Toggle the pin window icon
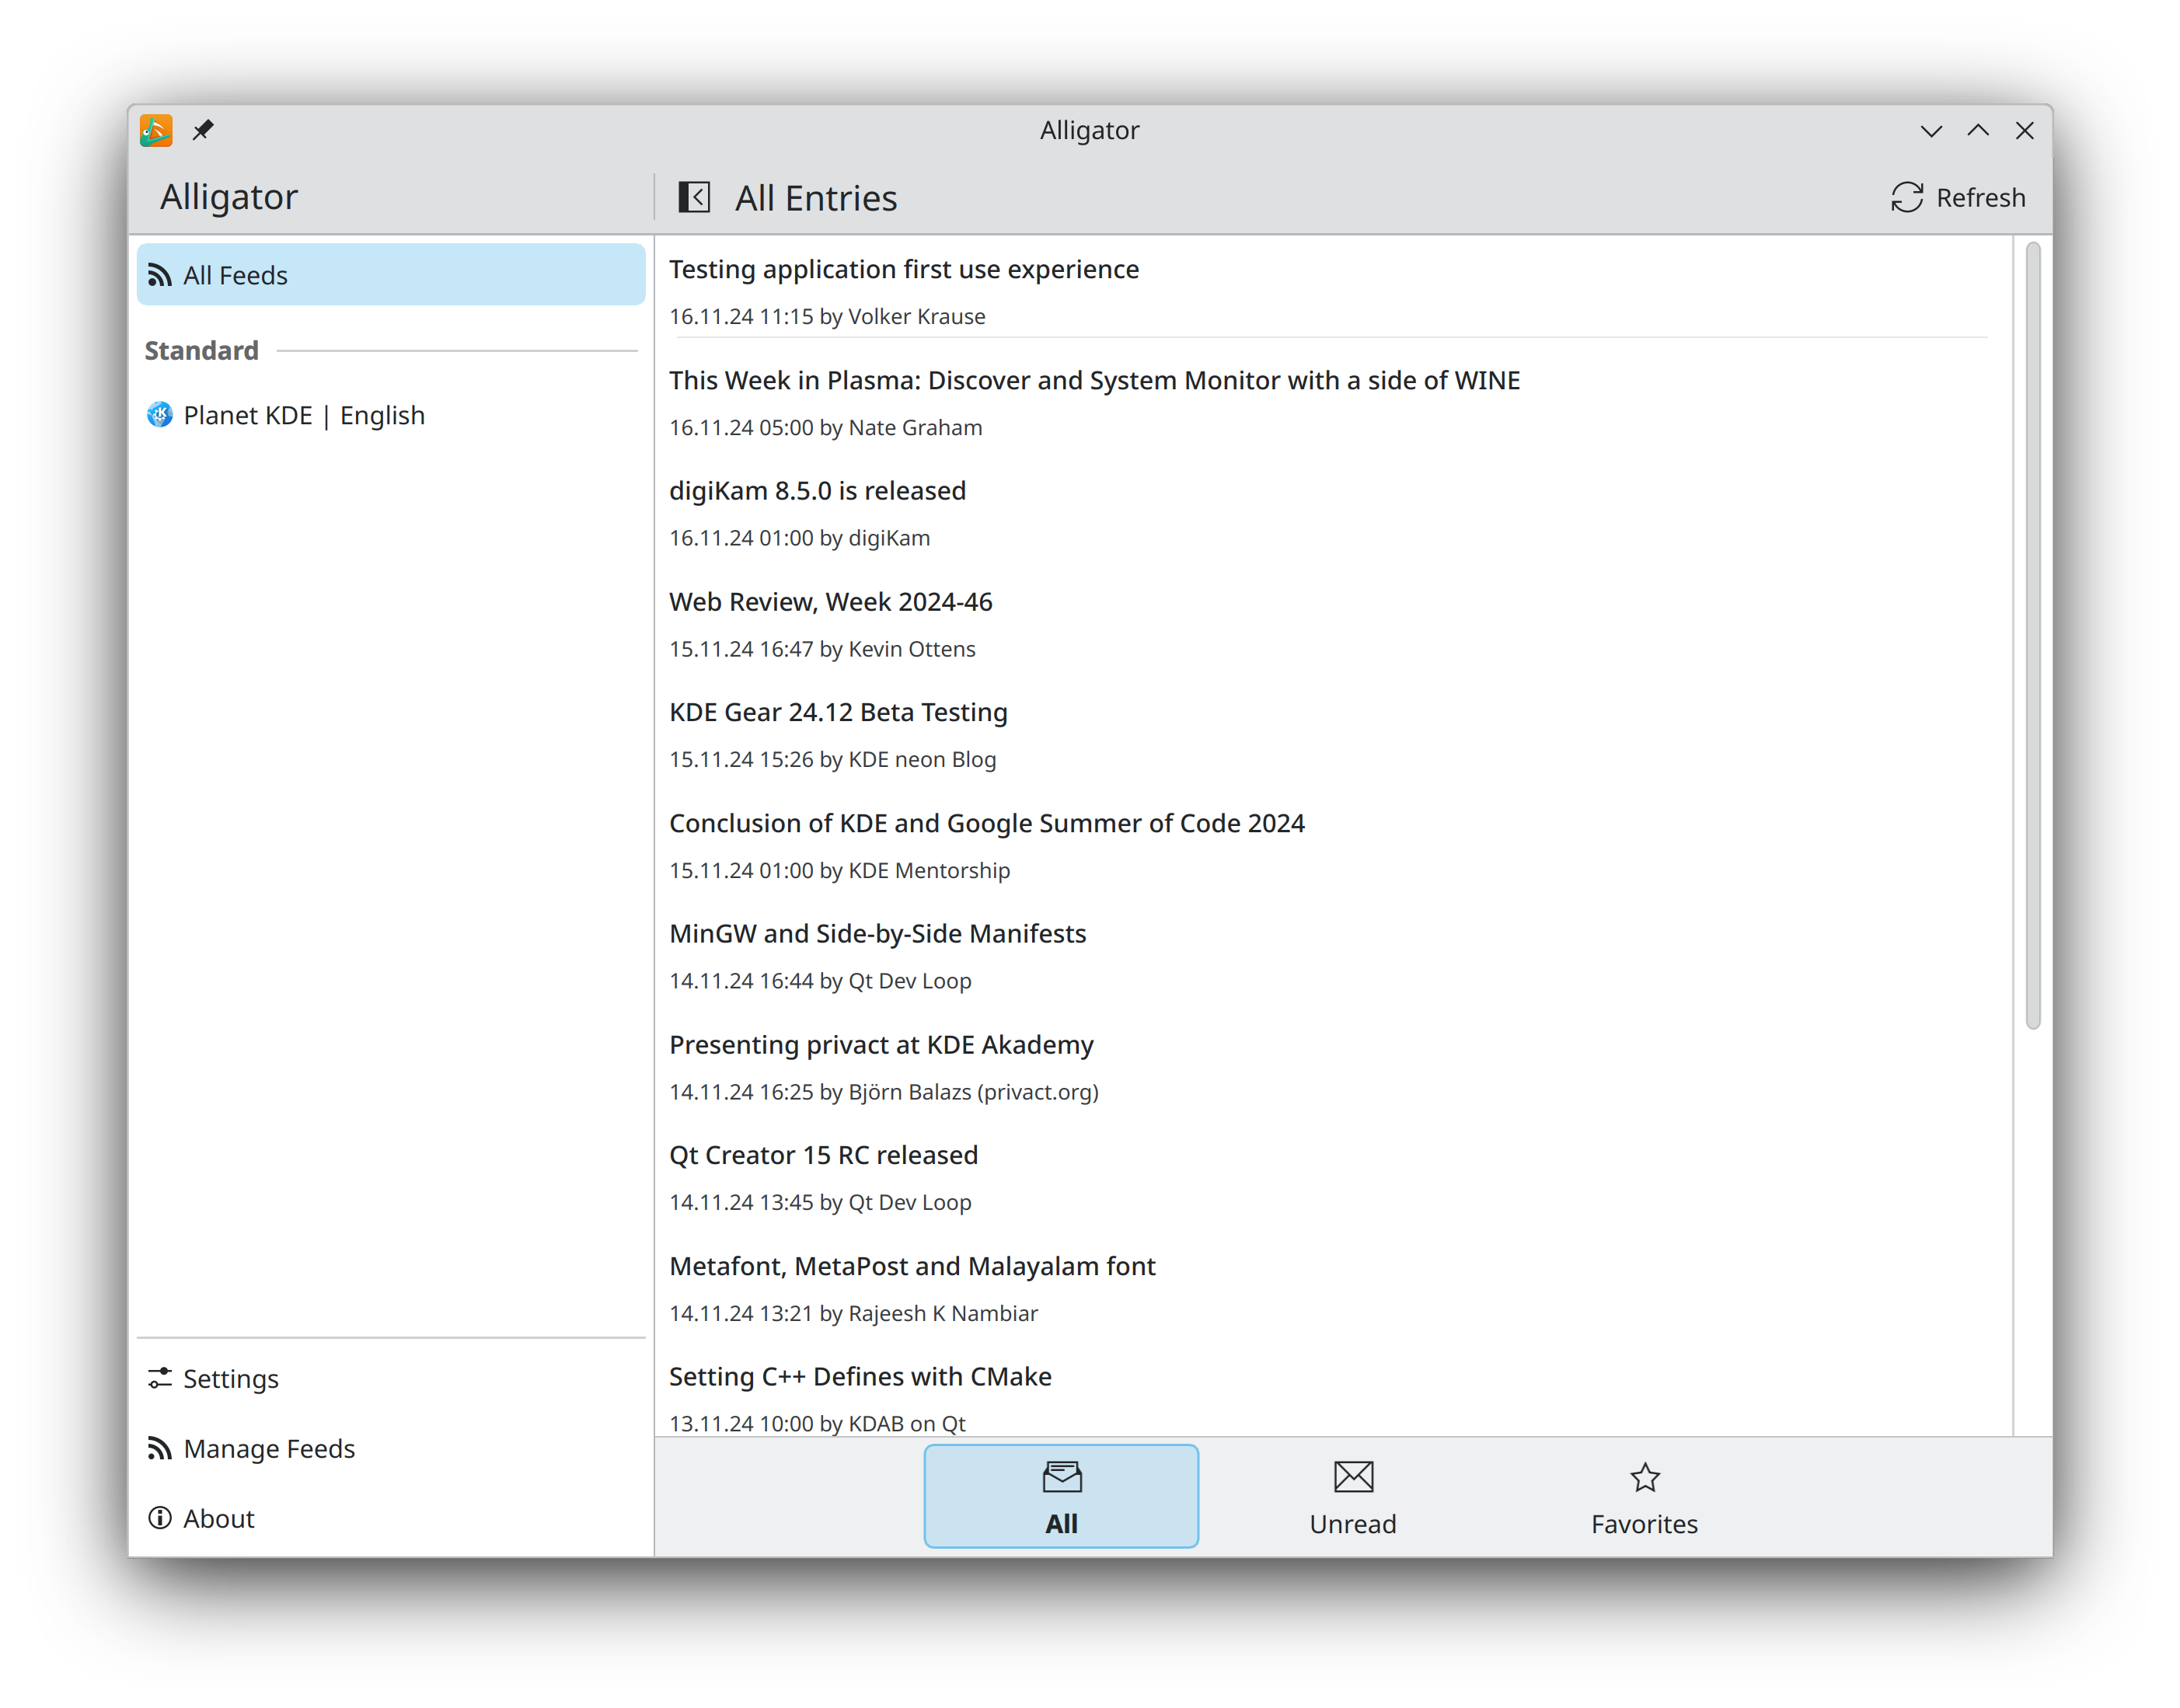2180x1708 pixels. coord(203,130)
